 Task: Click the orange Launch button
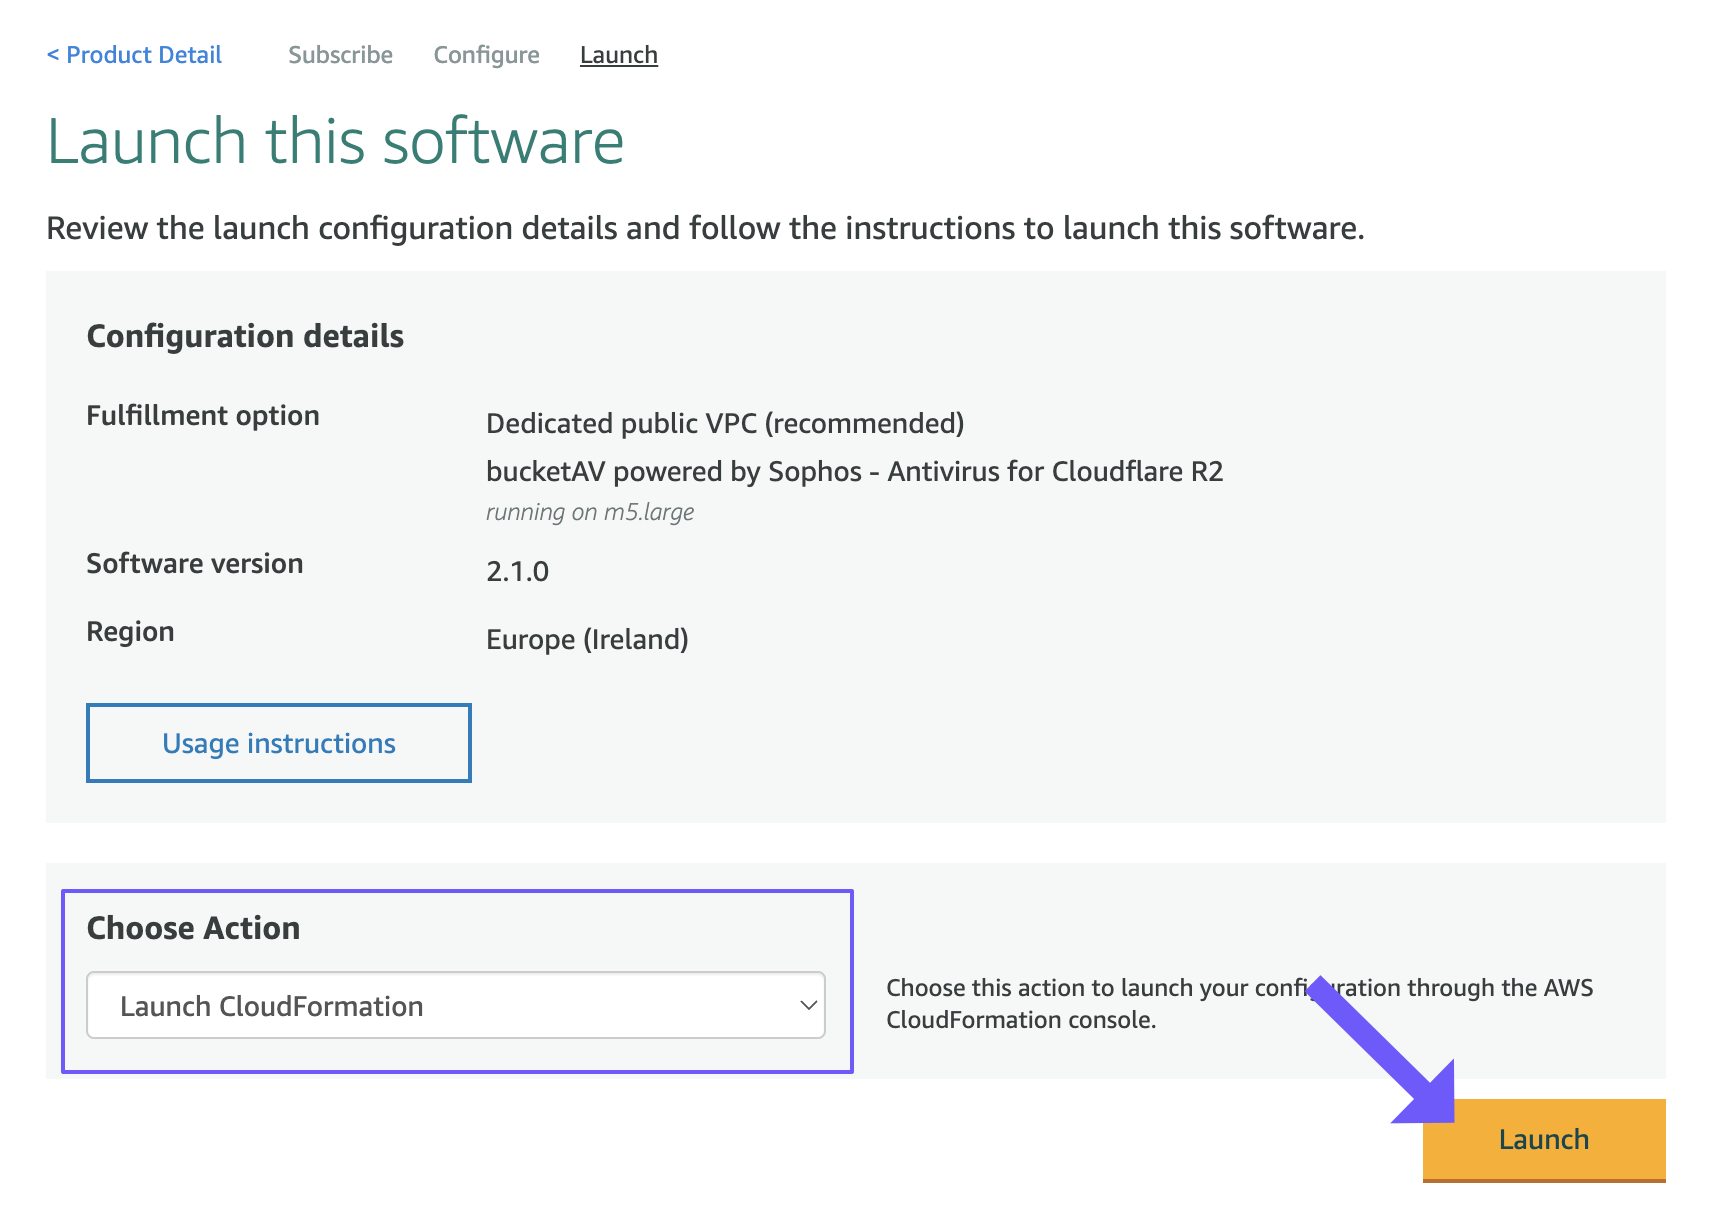point(1544,1140)
